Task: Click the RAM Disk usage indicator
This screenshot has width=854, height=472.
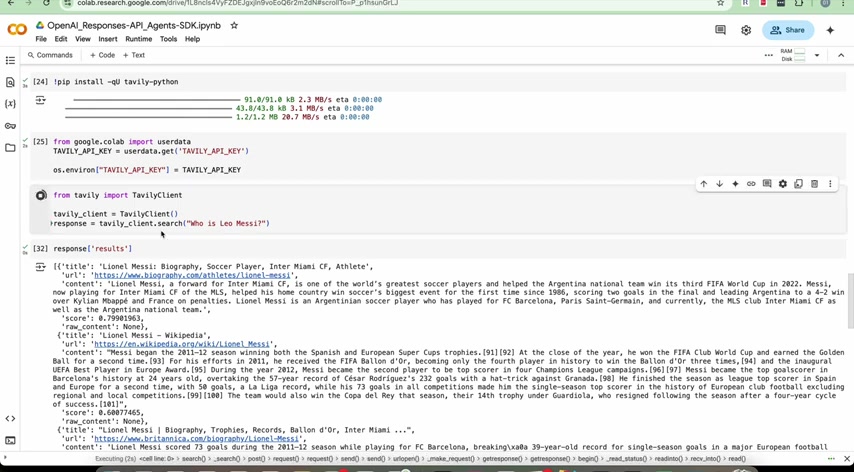Action: pyautogui.click(x=792, y=55)
